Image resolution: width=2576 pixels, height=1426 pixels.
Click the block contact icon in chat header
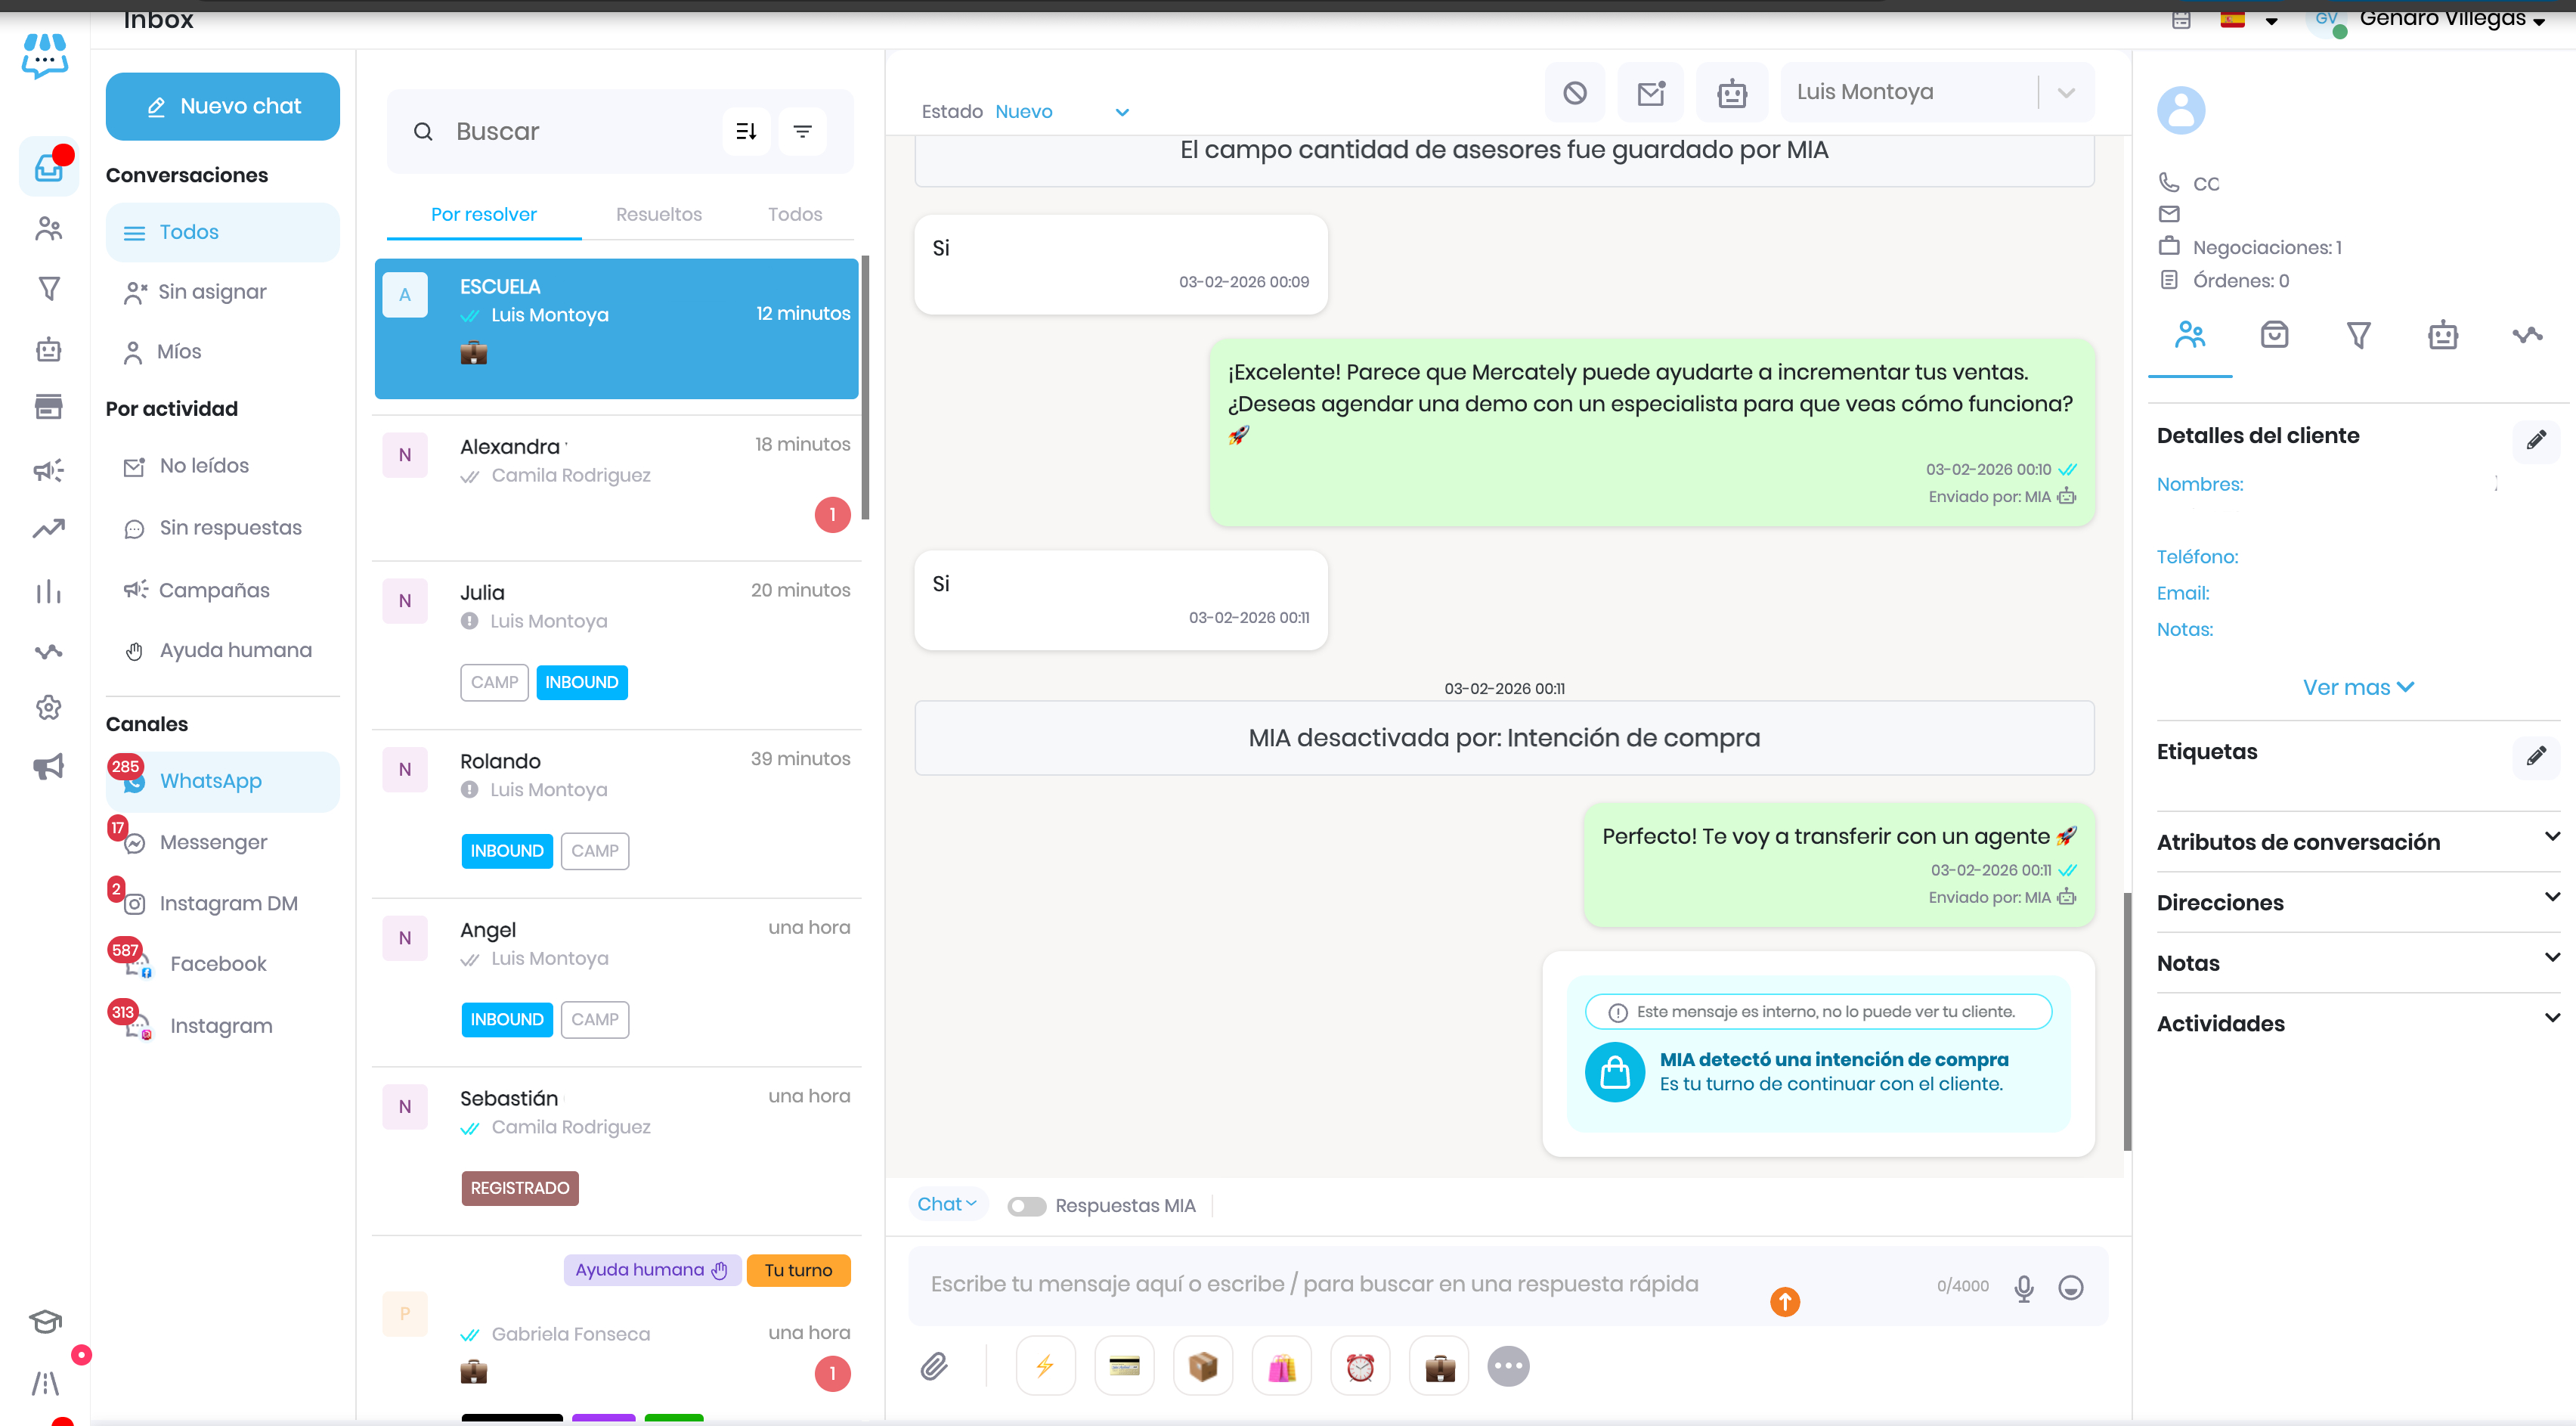(1574, 93)
